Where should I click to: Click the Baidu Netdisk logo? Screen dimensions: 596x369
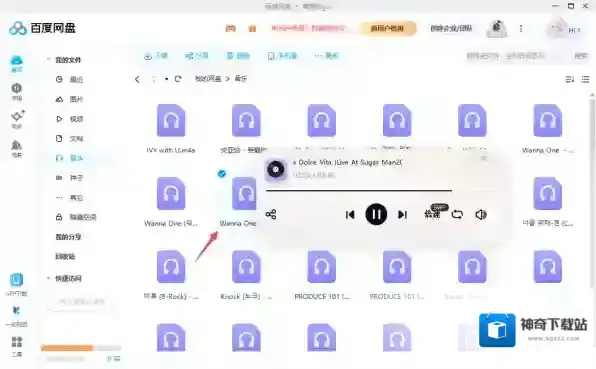(x=42, y=28)
